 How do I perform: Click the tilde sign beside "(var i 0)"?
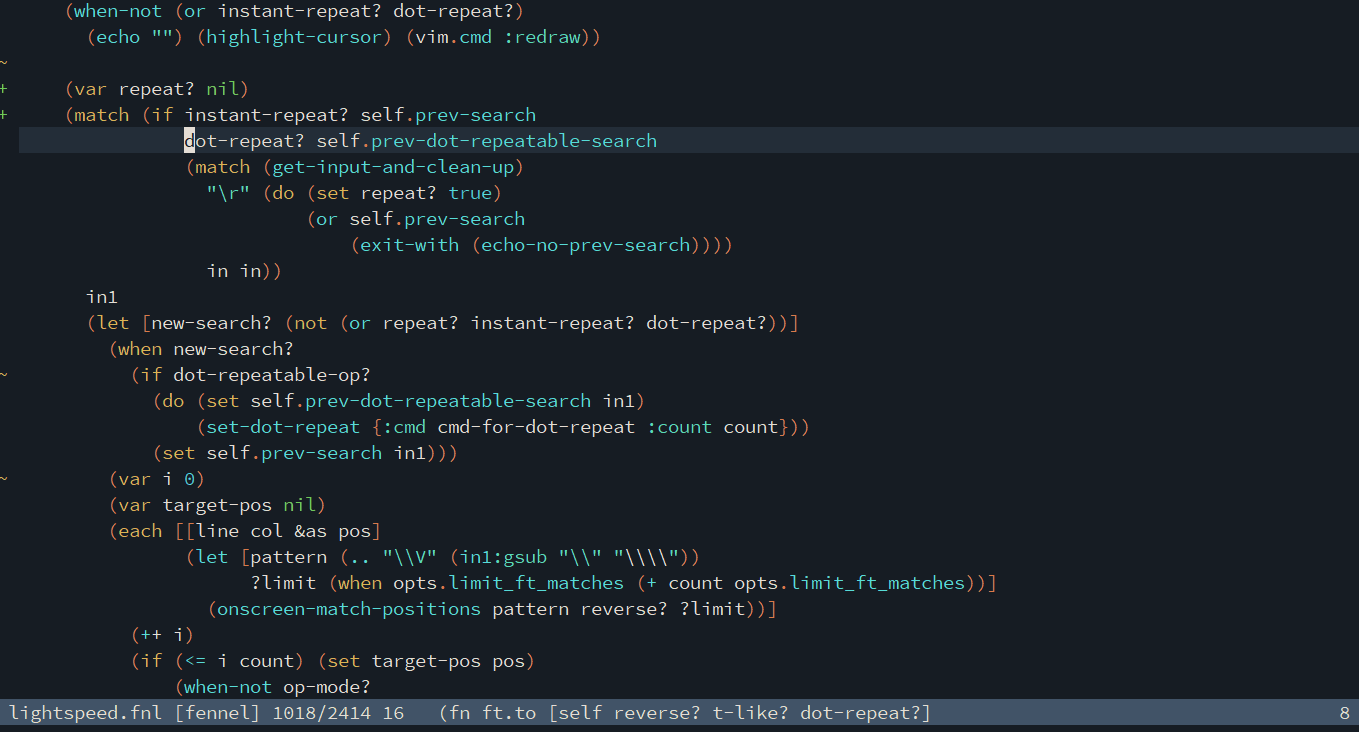(4, 479)
